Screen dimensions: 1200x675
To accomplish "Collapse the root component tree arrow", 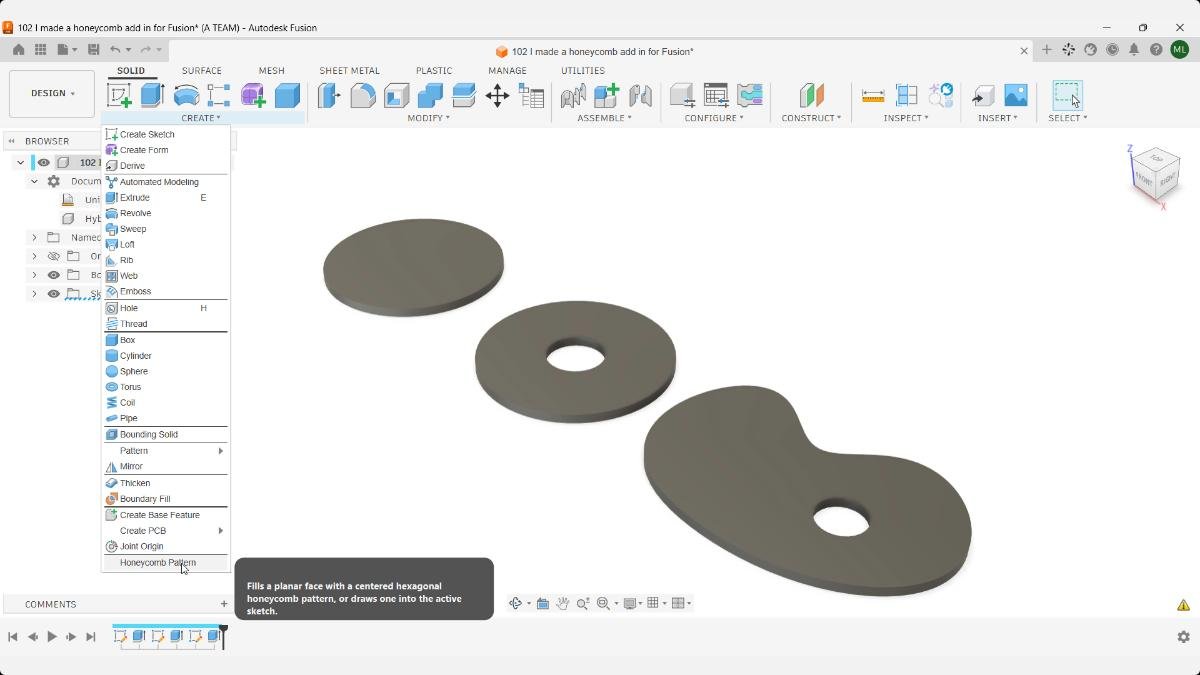I will tap(20, 162).
